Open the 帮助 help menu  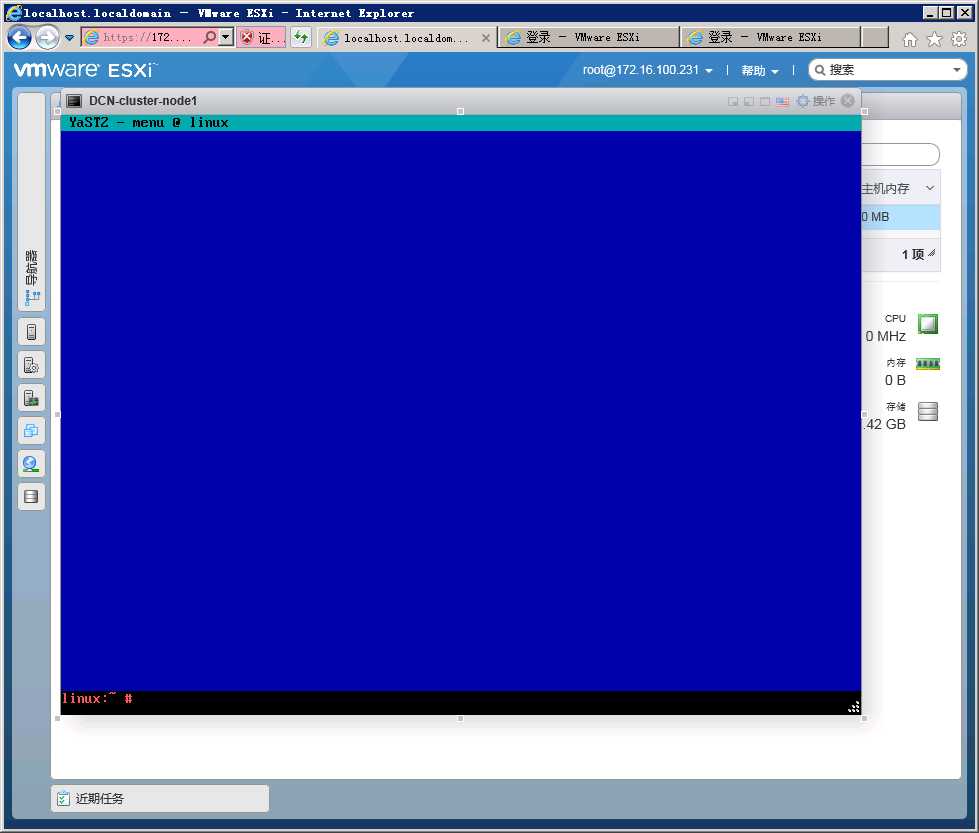760,71
